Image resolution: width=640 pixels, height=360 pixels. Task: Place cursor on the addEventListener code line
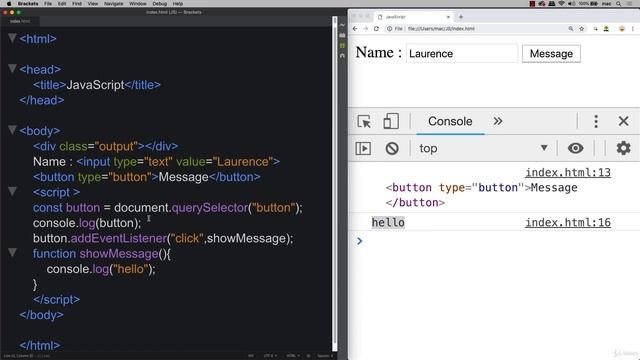(163, 238)
